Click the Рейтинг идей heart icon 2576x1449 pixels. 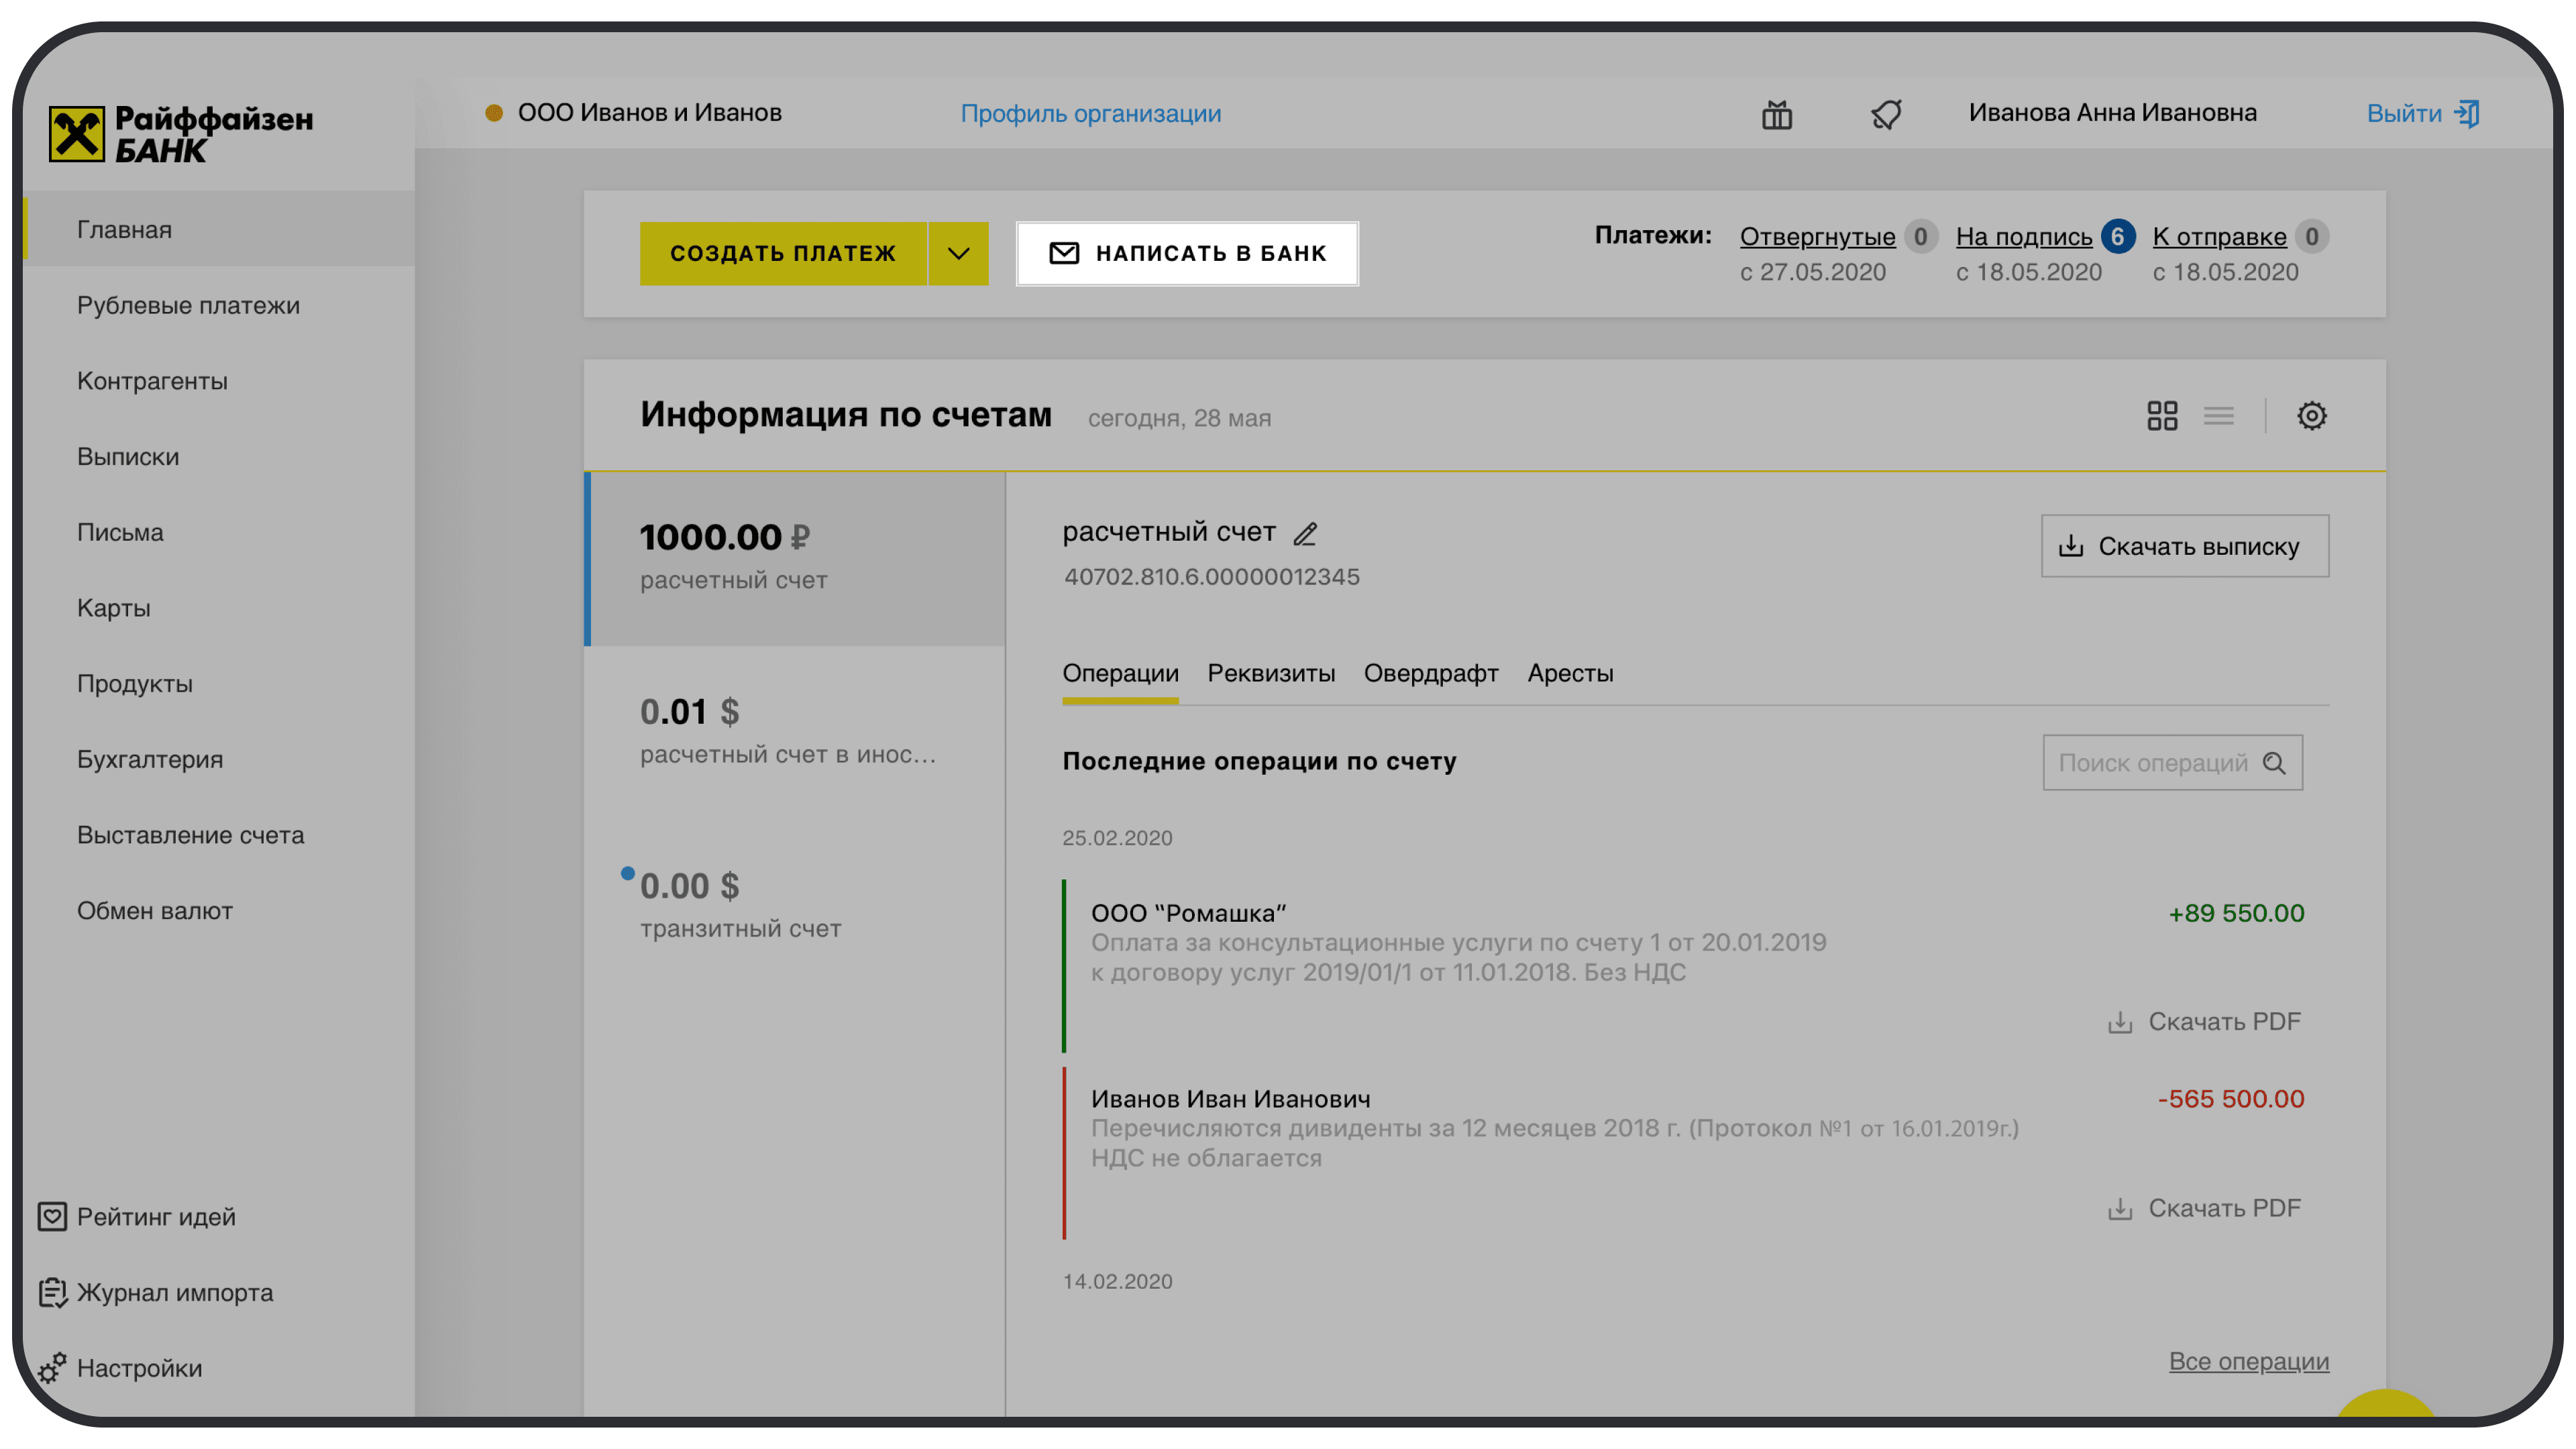click(x=52, y=1217)
